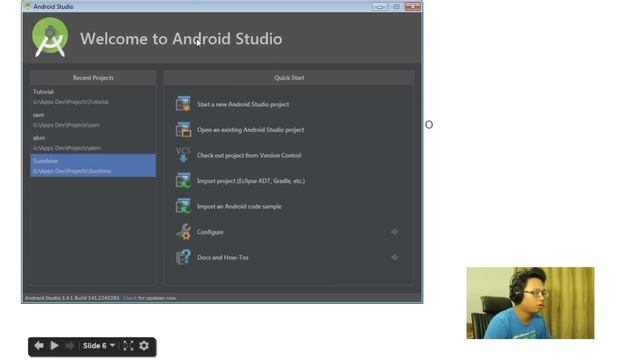Image resolution: width=640 pixels, height=360 pixels.
Task: Click the Check for updates link
Action: click(x=129, y=298)
